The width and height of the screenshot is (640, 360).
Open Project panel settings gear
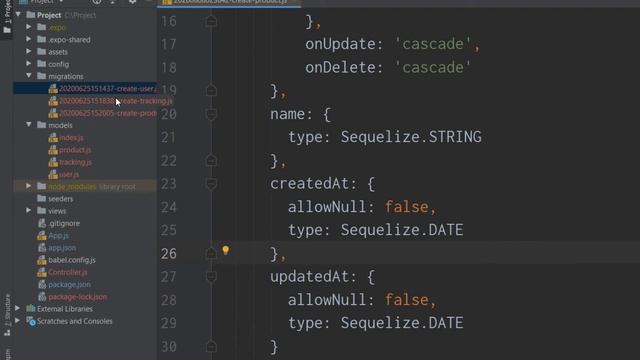click(132, 2)
